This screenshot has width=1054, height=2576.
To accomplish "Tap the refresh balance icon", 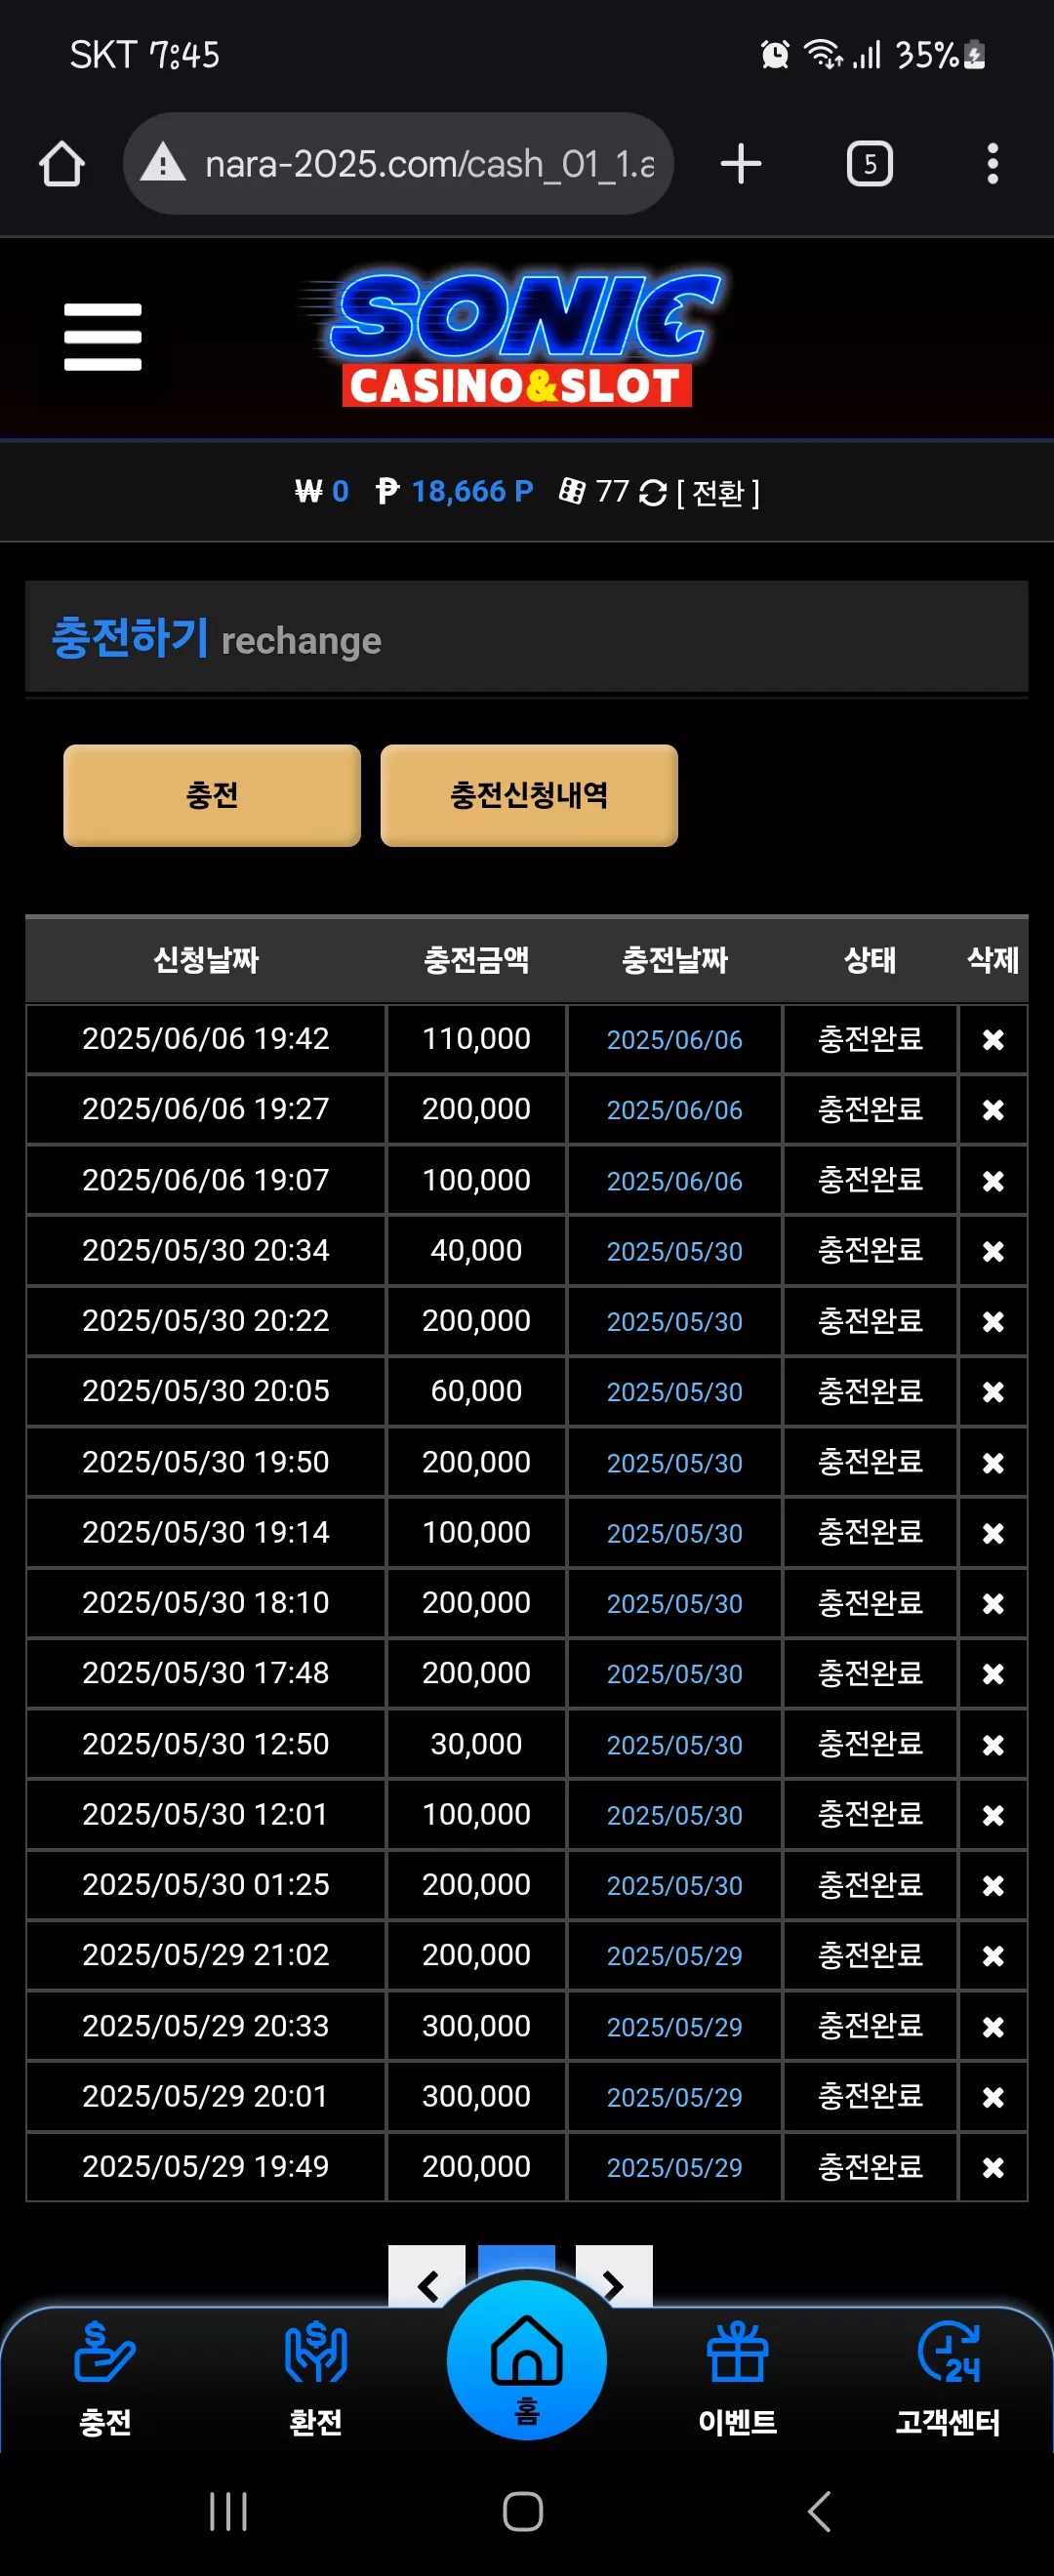I will tap(653, 492).
